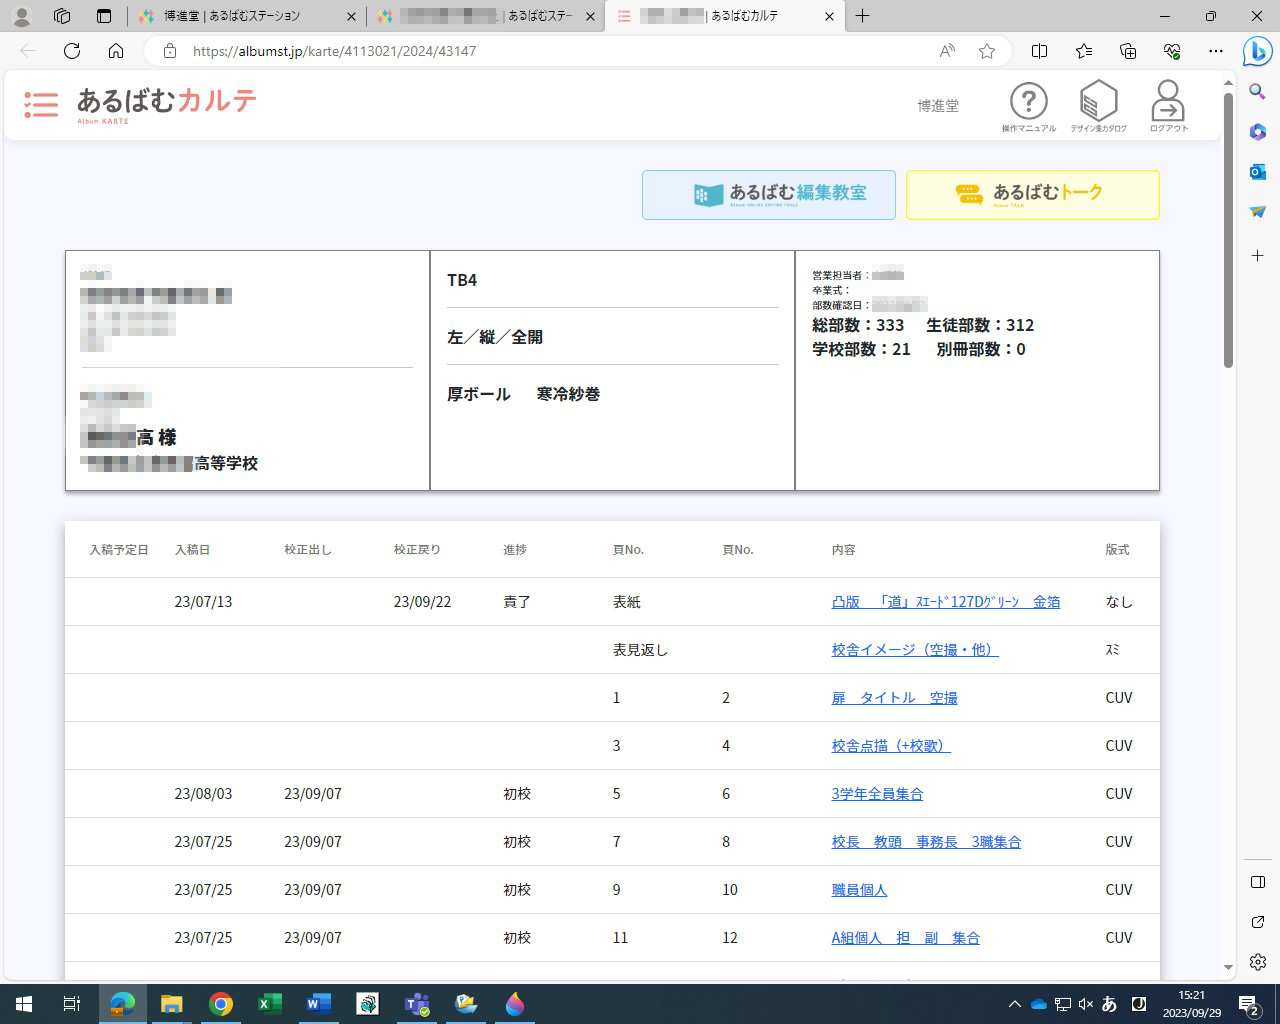
Task: Switch to the あるばむステーション tab
Action: tap(240, 16)
